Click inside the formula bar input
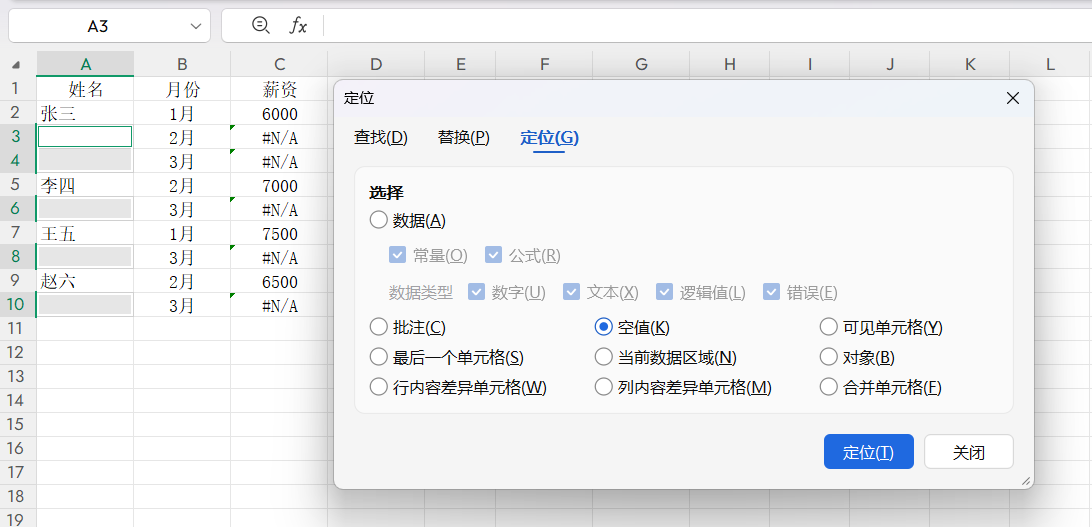1092x527 pixels. coord(707,26)
